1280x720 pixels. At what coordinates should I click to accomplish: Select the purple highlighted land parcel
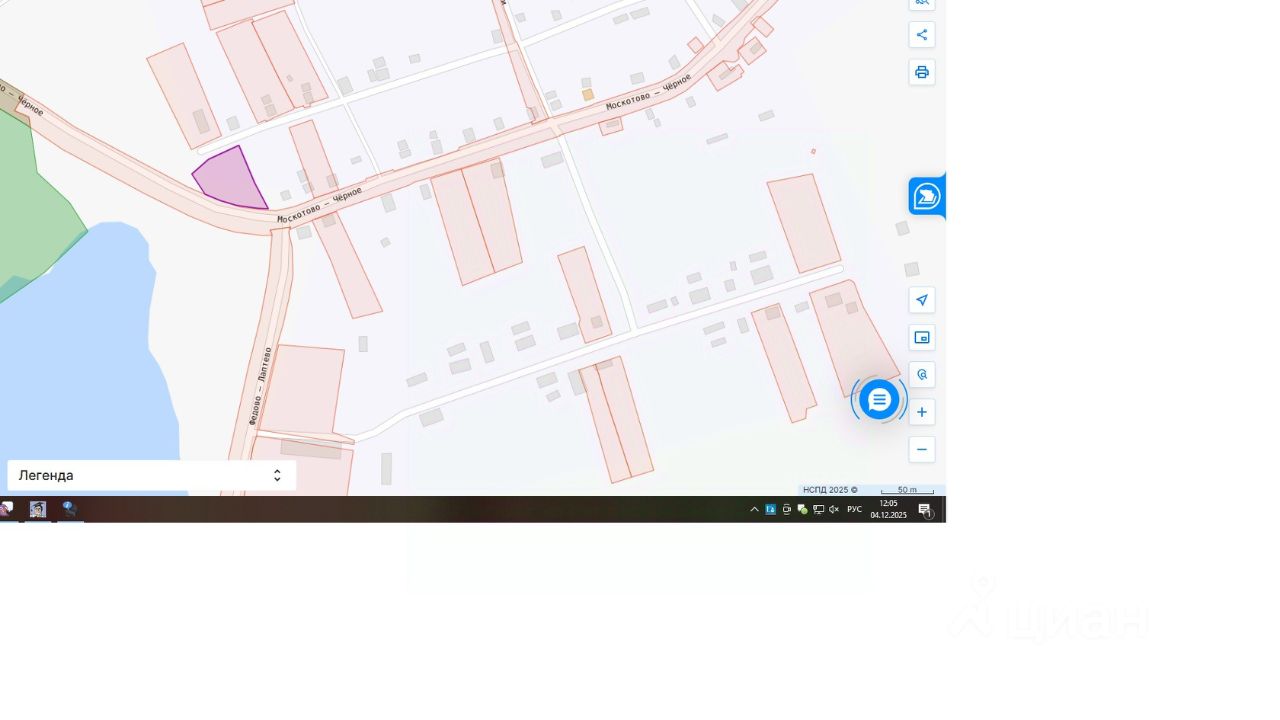[x=229, y=180]
